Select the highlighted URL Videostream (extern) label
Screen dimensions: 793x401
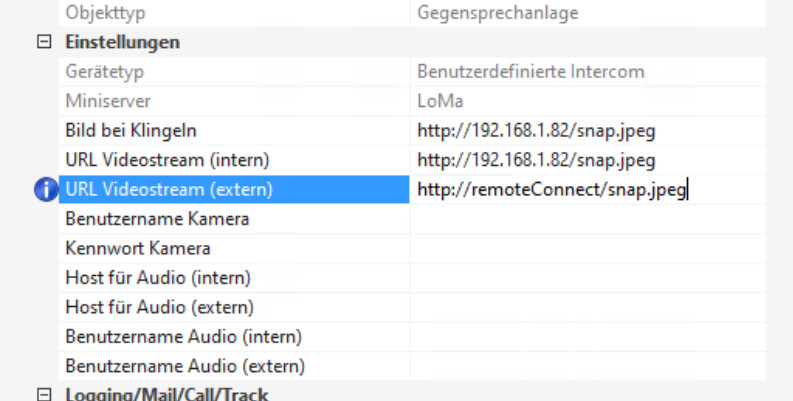tap(168, 190)
